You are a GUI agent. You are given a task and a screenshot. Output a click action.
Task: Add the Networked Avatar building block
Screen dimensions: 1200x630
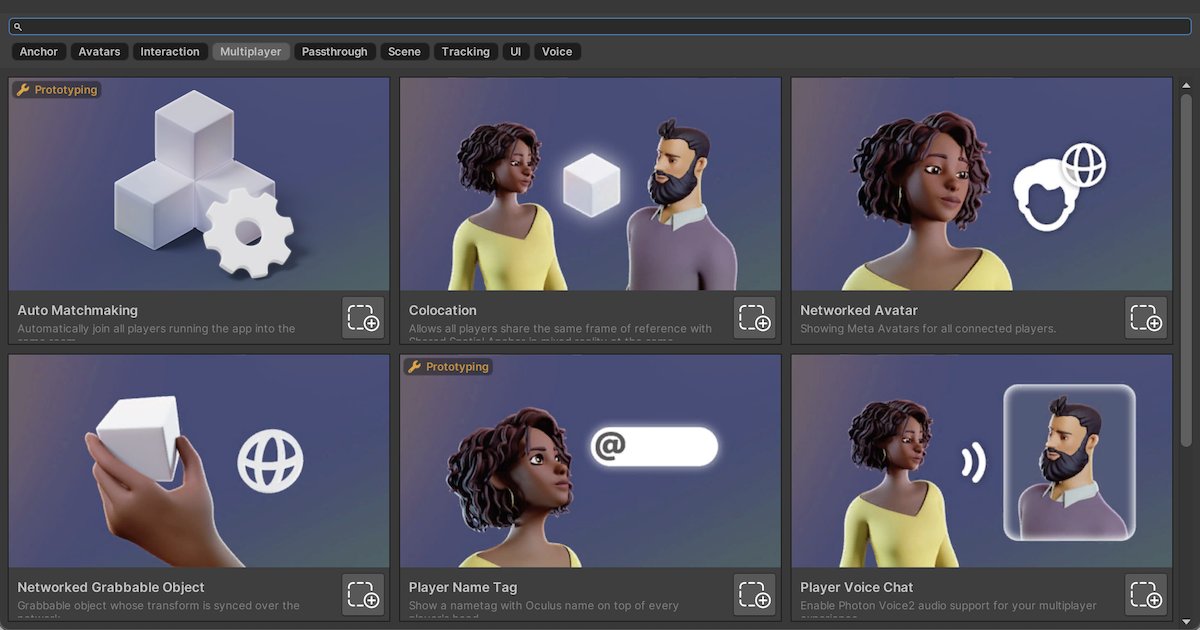pyautogui.click(x=1146, y=318)
